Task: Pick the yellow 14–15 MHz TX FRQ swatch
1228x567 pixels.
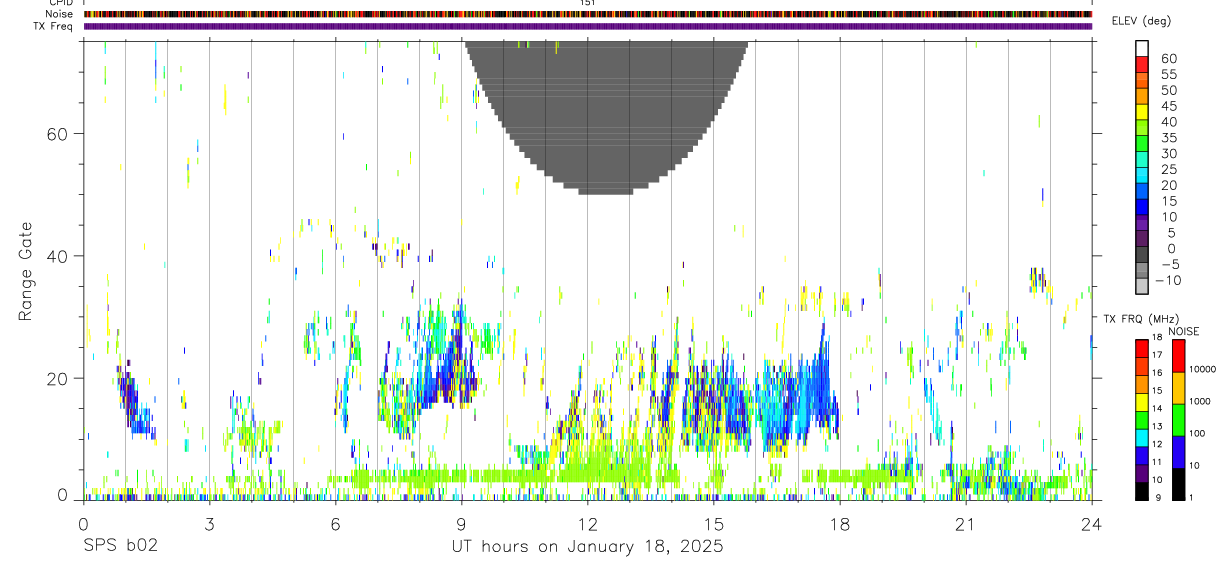Action: click(x=1142, y=402)
